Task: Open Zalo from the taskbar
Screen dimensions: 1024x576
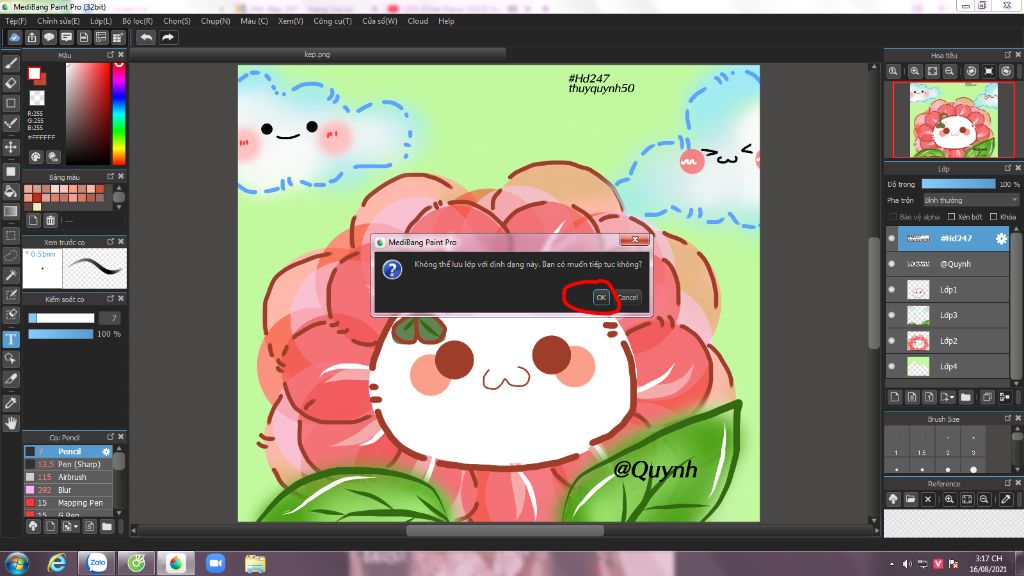Action: click(97, 563)
